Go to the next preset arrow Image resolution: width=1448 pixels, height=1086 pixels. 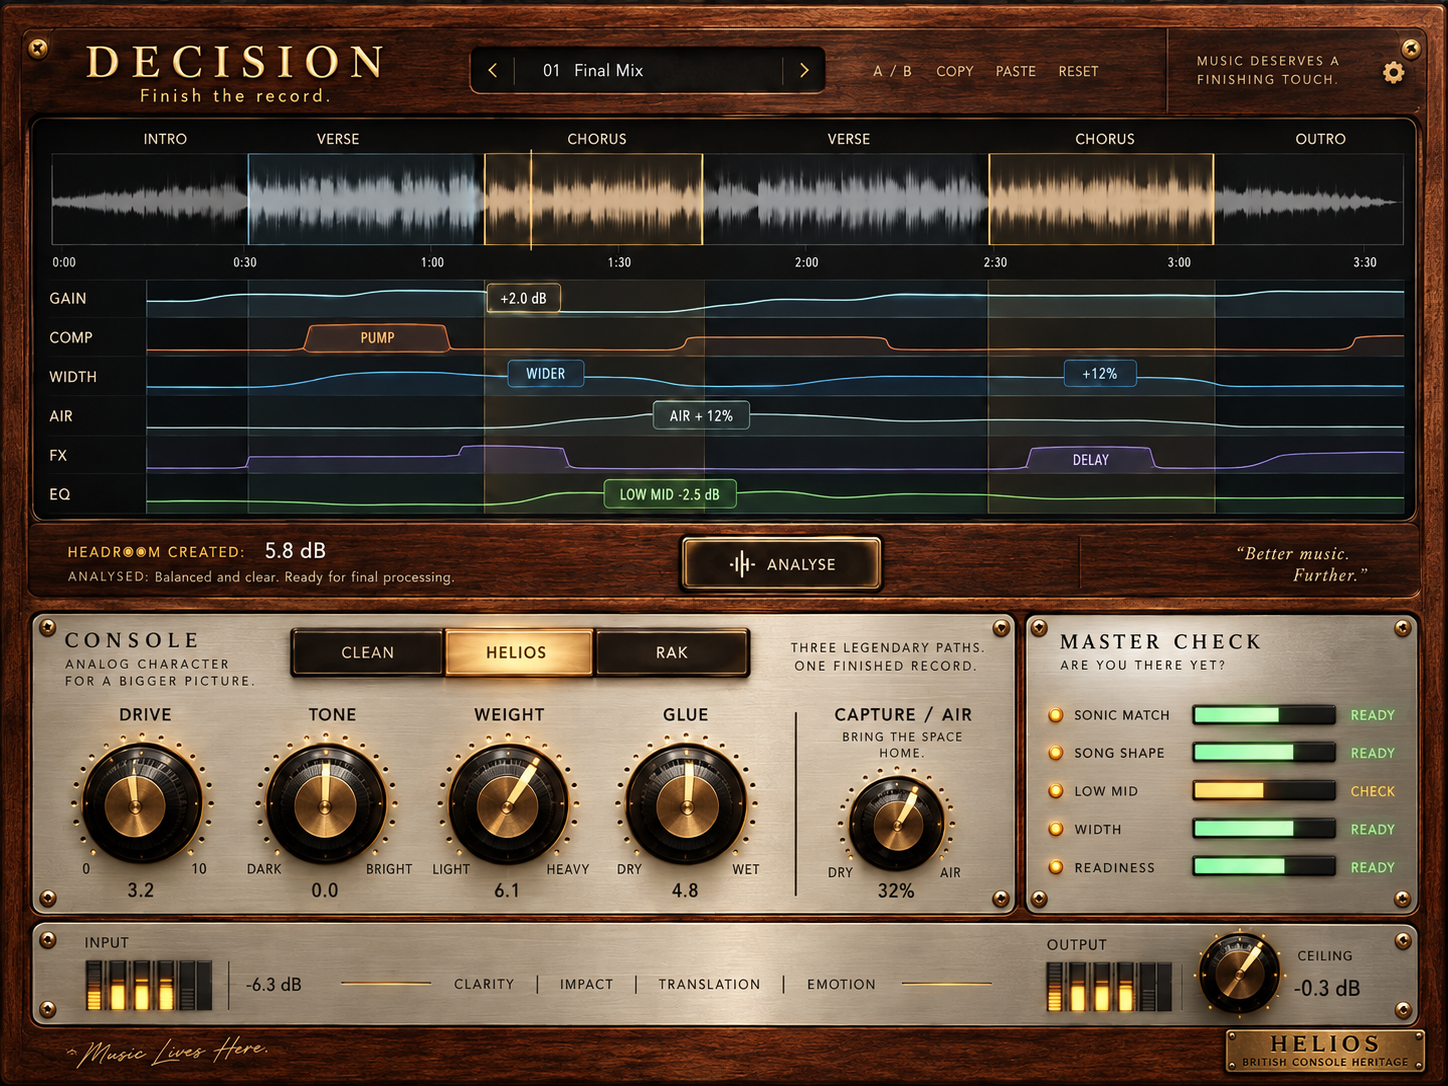(804, 71)
